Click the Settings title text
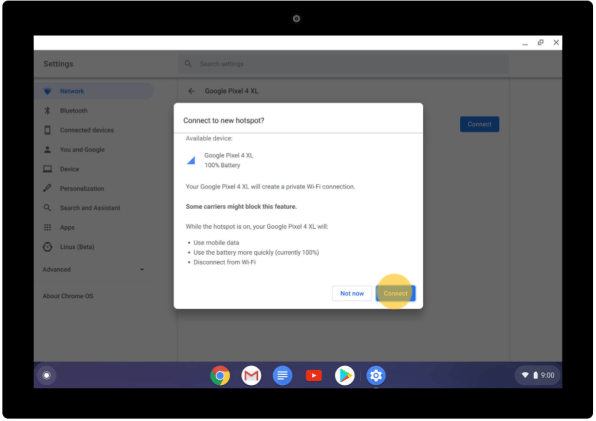Screen dimensions: 596x421 point(58,64)
